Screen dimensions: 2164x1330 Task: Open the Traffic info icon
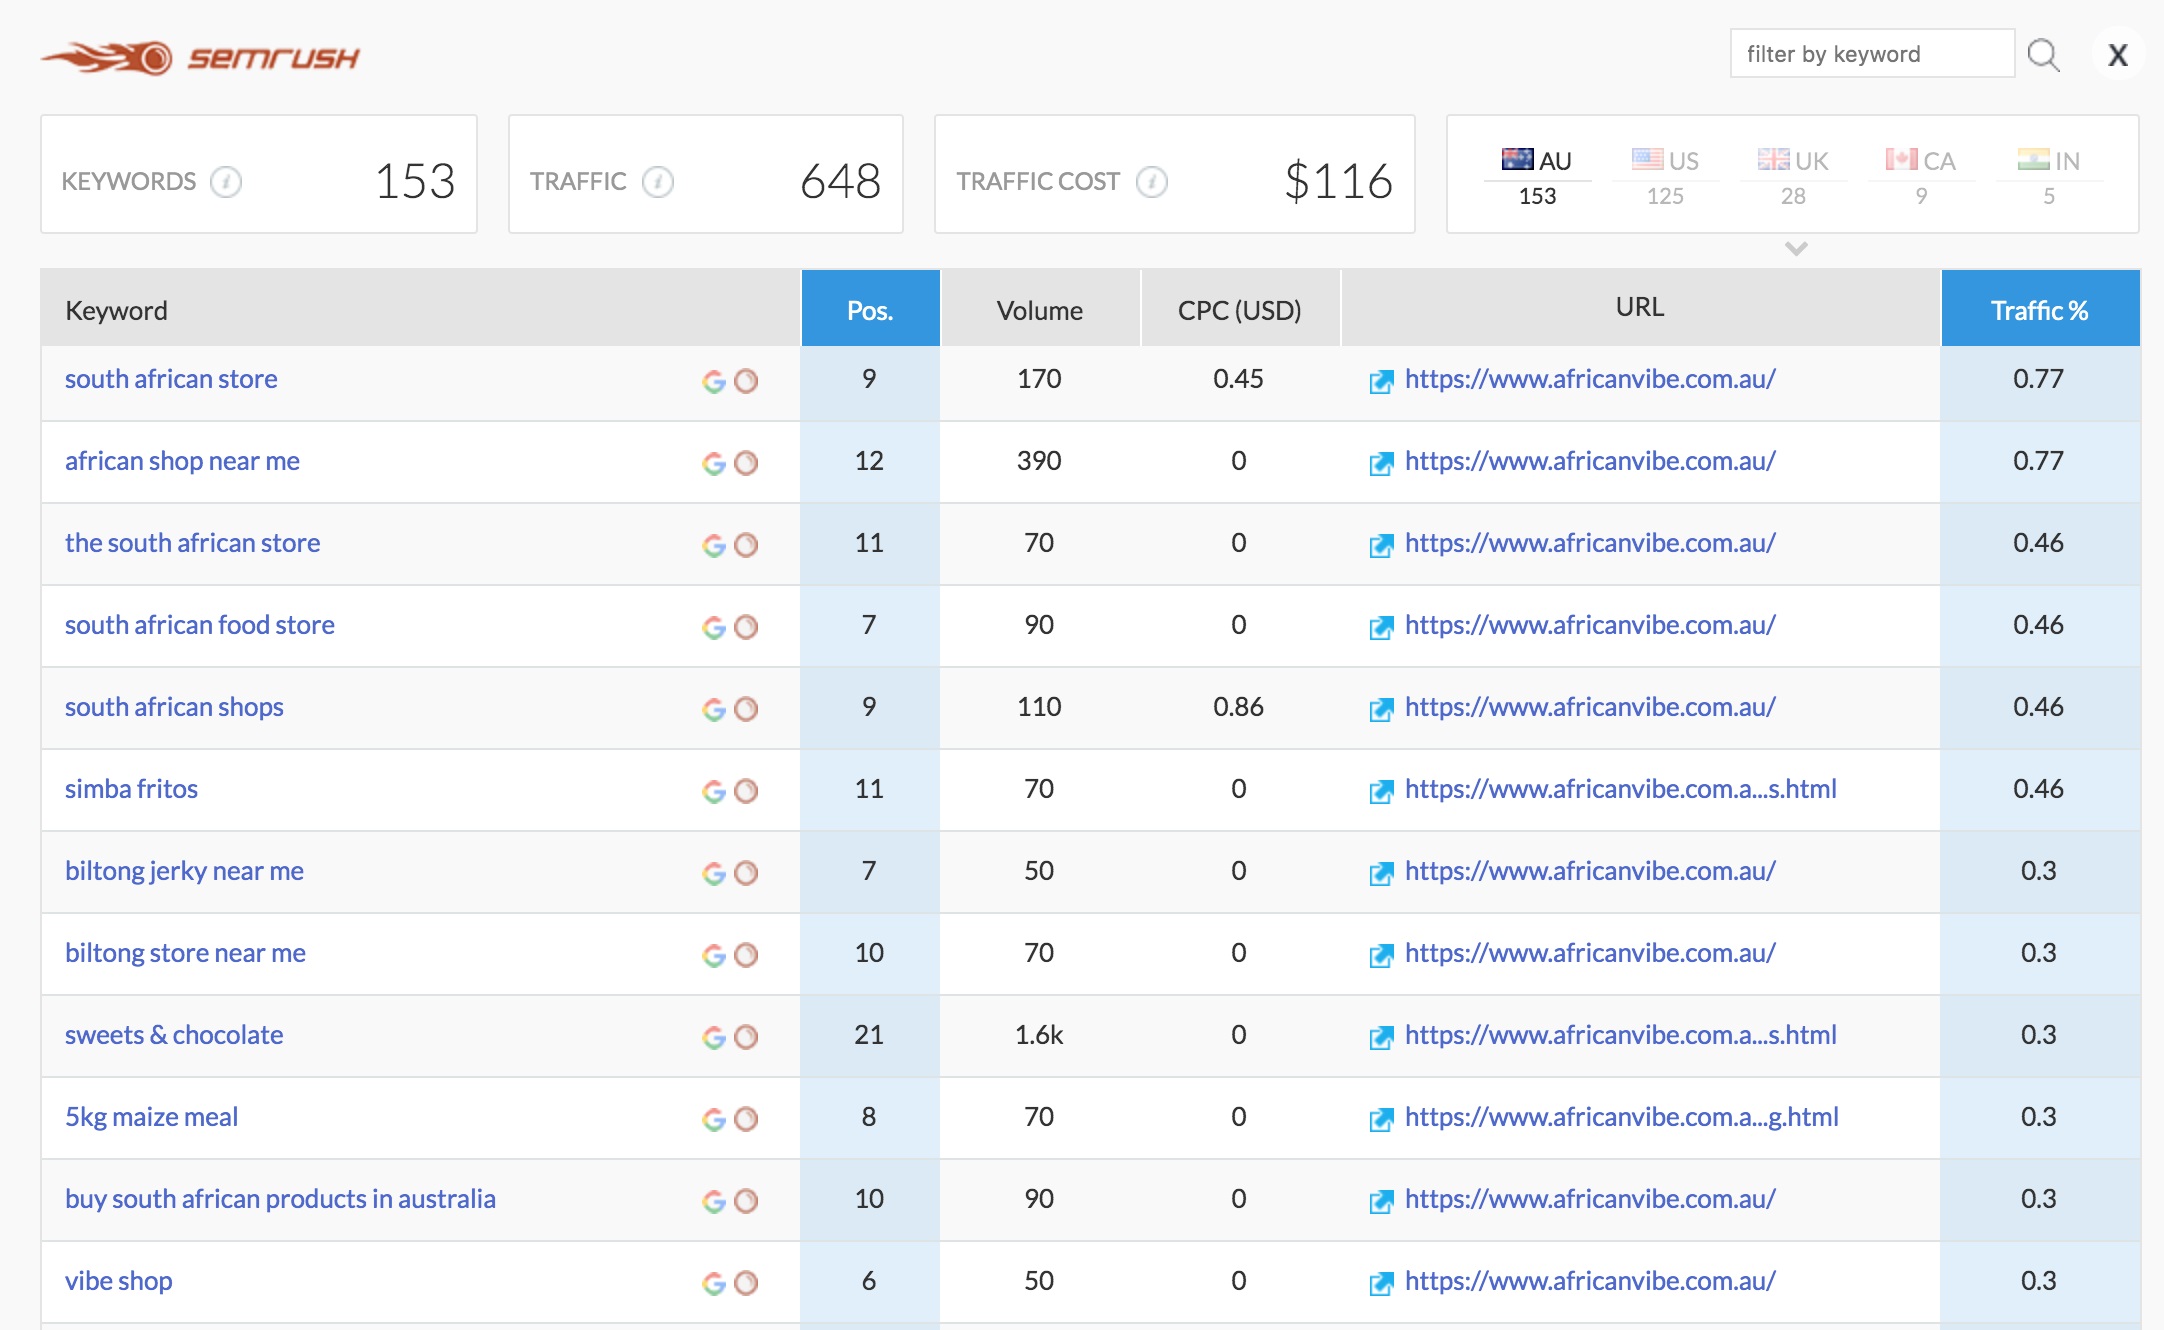657,181
